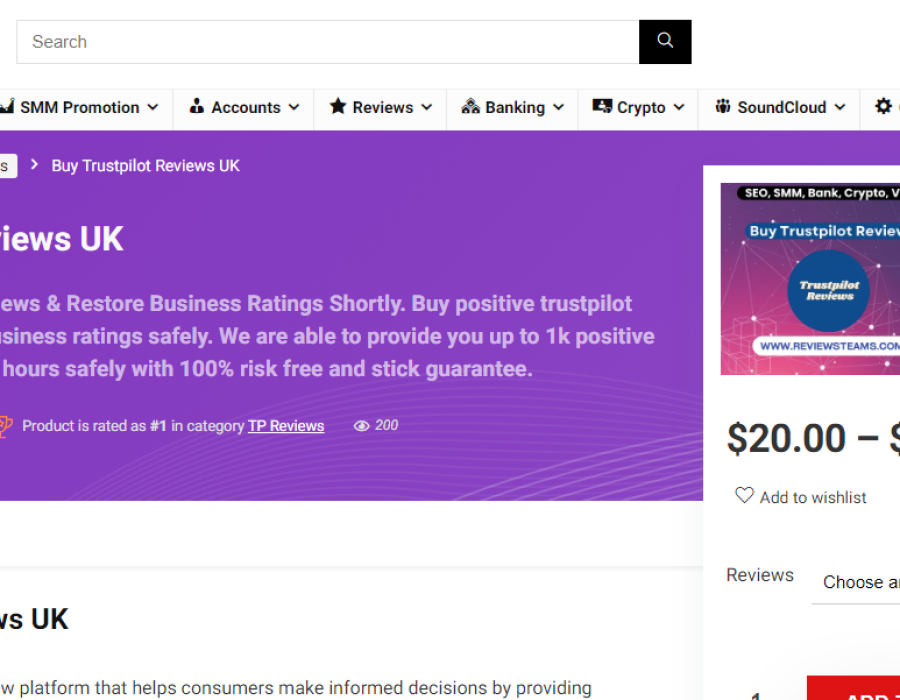Expand the SMM Promotion dropdown arrow
900x700 pixels.
(x=153, y=108)
